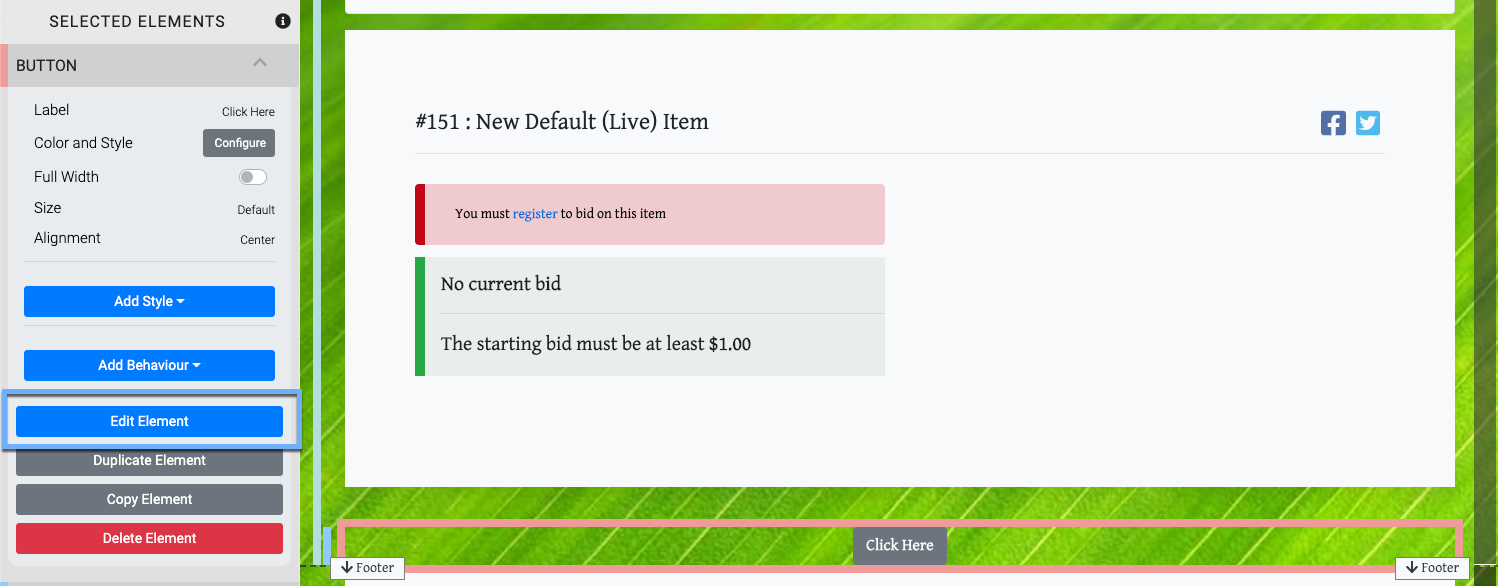
Task: Click the Label value Click Here
Action: click(248, 112)
